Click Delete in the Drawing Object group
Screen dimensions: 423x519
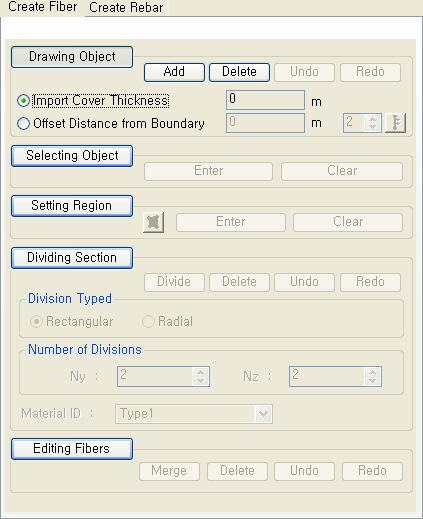click(x=239, y=72)
